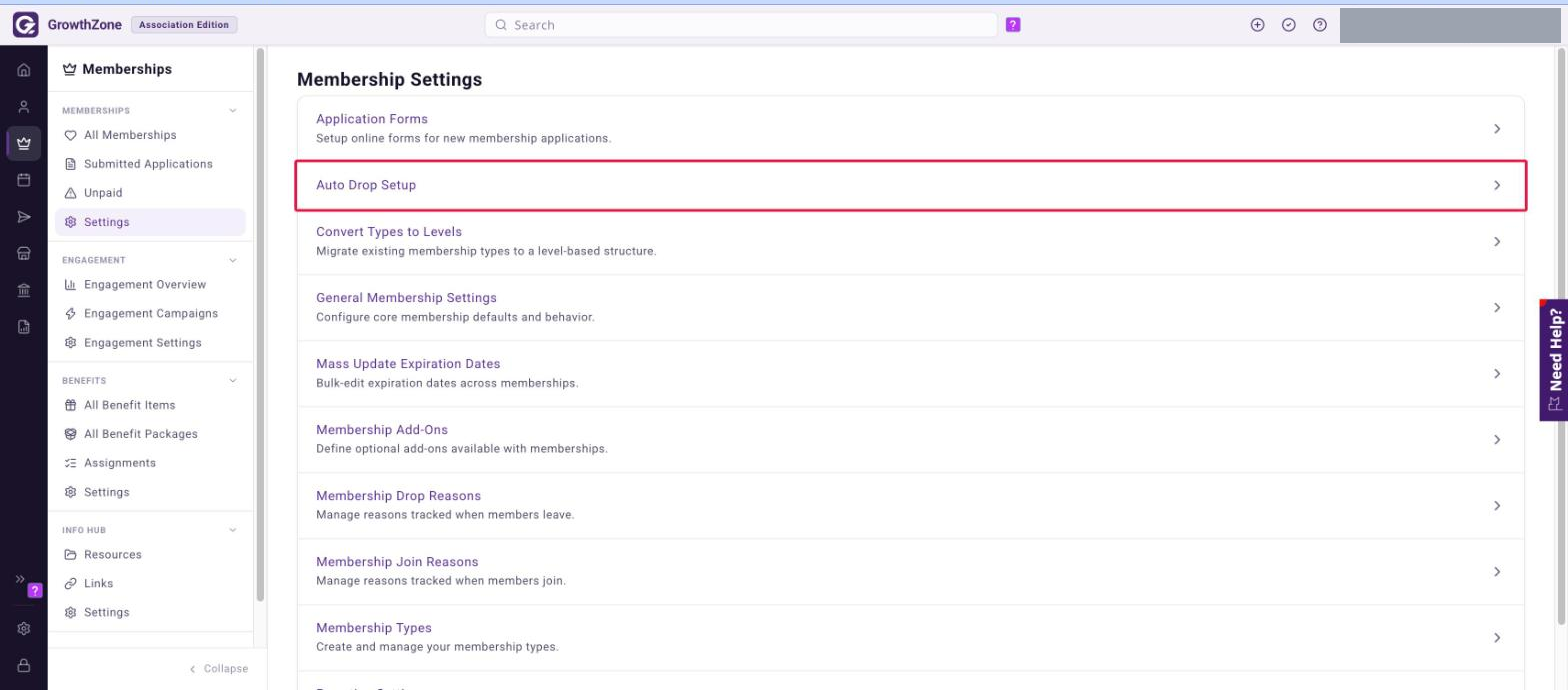Click the sidebar vertical scrollbar
The height and width of the screenshot is (690, 1568).
point(261,325)
